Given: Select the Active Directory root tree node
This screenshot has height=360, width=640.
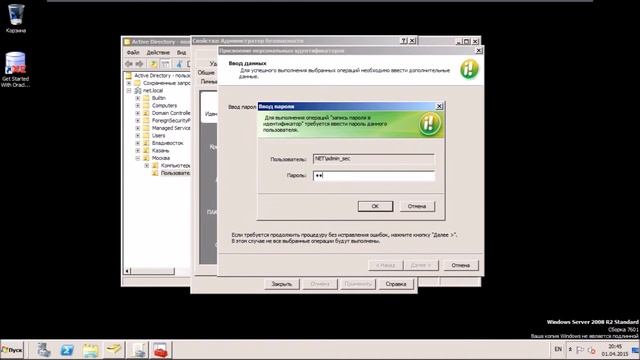Looking at the screenshot, I should pos(162,76).
